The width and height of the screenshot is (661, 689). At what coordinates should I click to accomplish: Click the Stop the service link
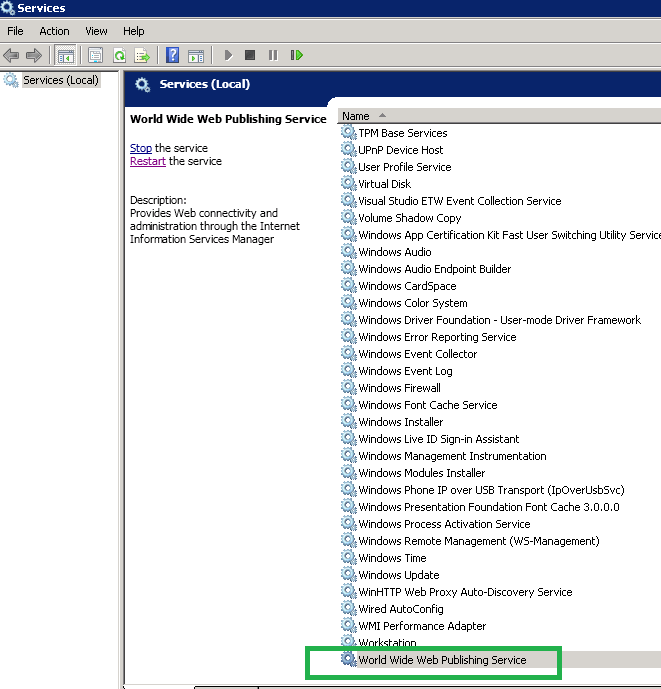[x=141, y=148]
